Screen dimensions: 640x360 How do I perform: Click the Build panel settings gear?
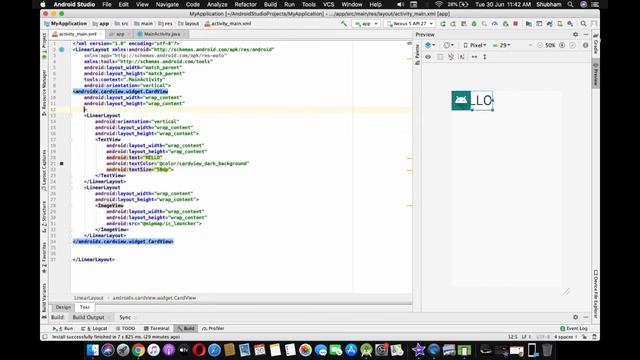click(576, 317)
